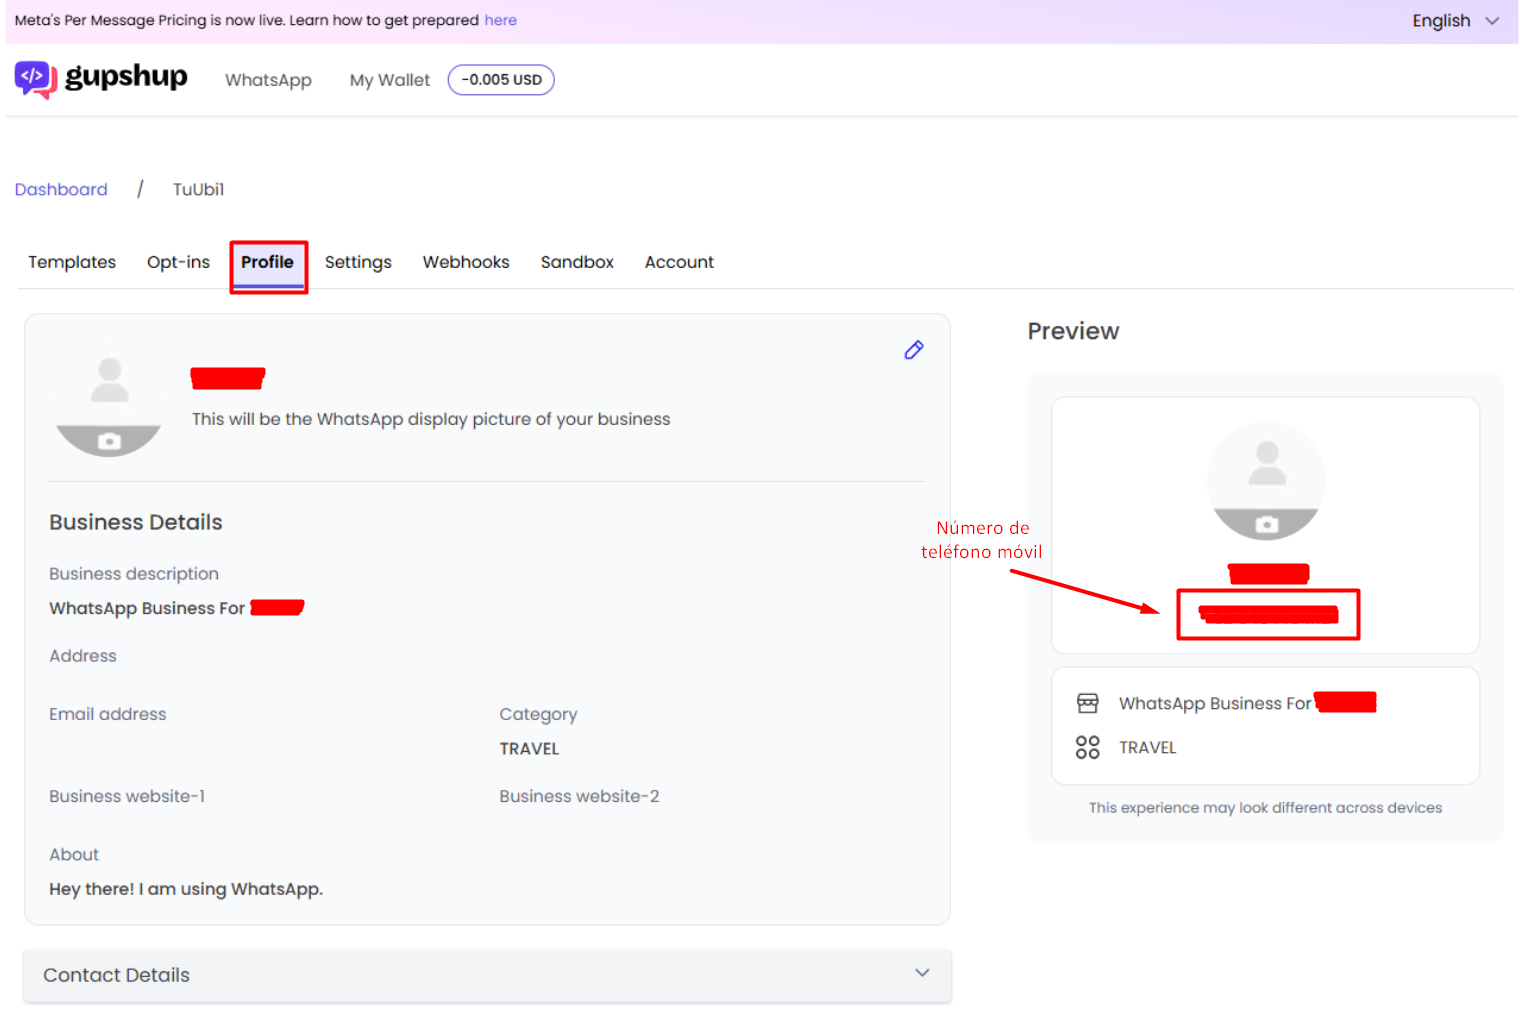1520x1011 pixels.
Task: Expand the Contact Details section
Action: point(487,975)
